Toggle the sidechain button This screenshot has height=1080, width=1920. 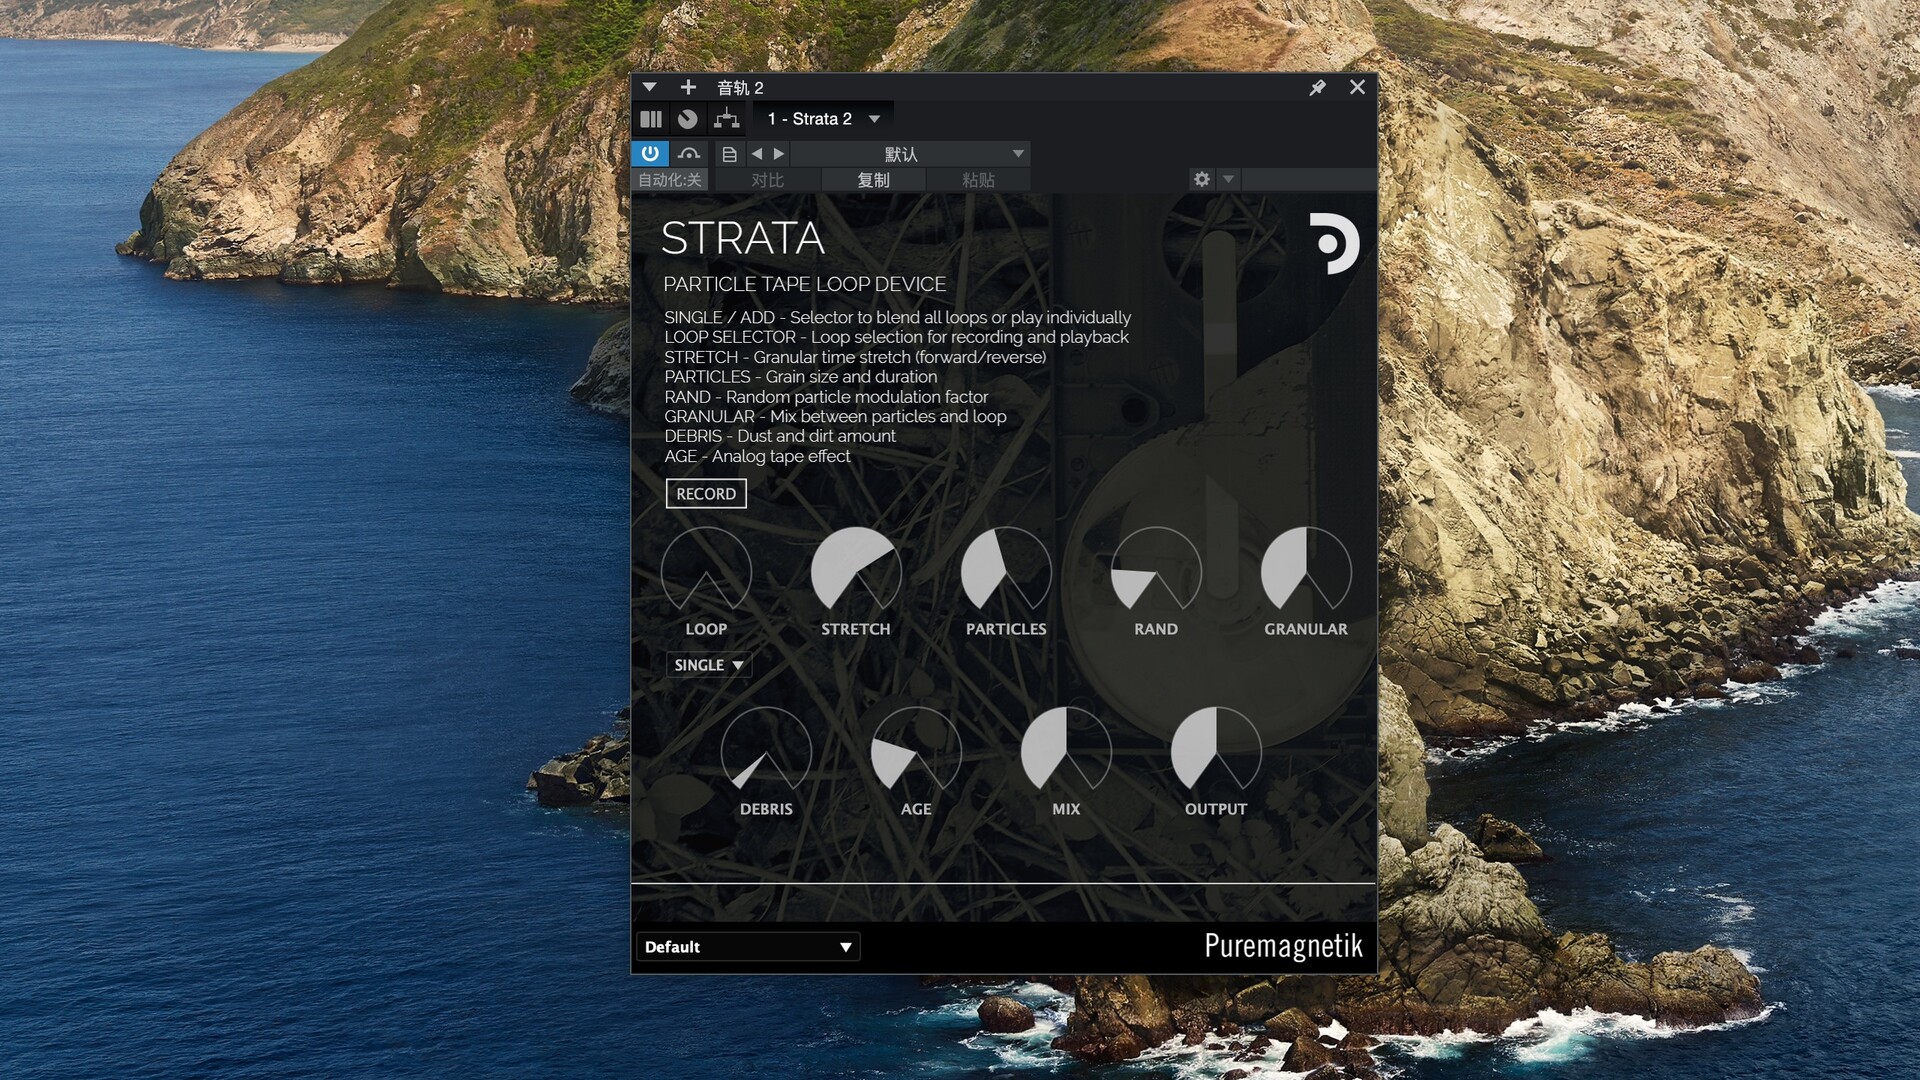(689, 154)
